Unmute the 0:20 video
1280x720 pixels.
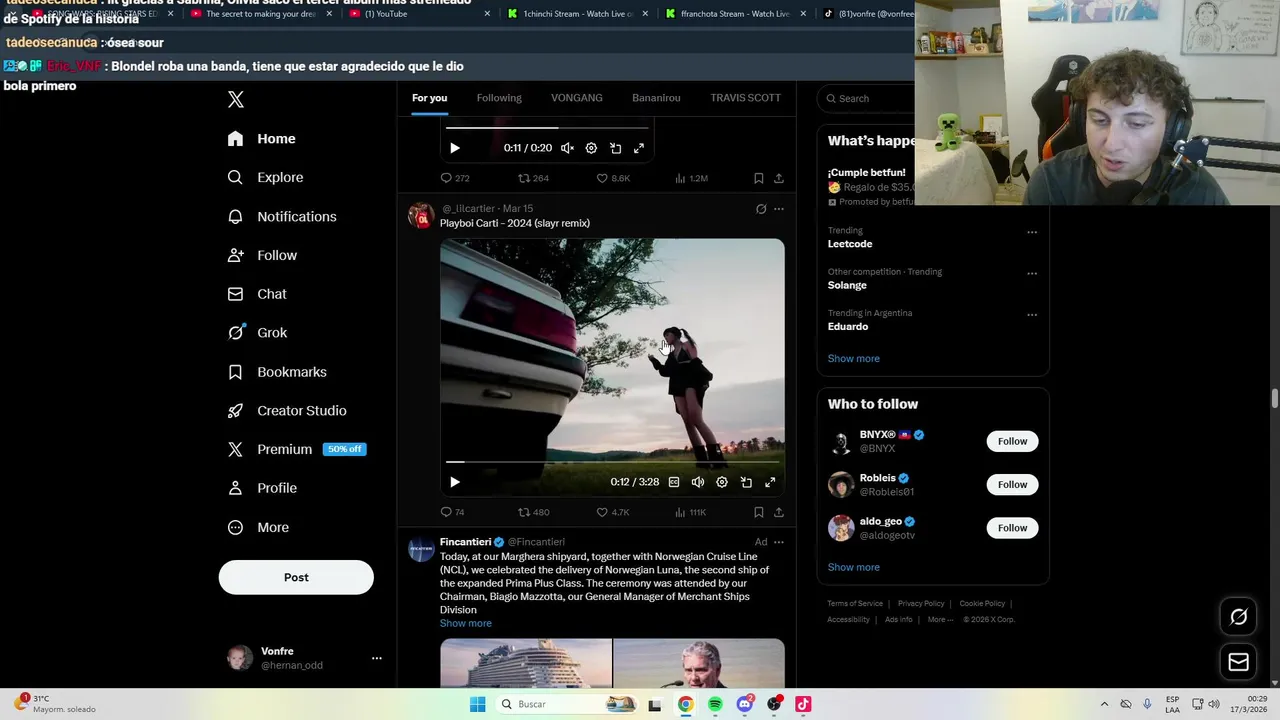point(567,148)
